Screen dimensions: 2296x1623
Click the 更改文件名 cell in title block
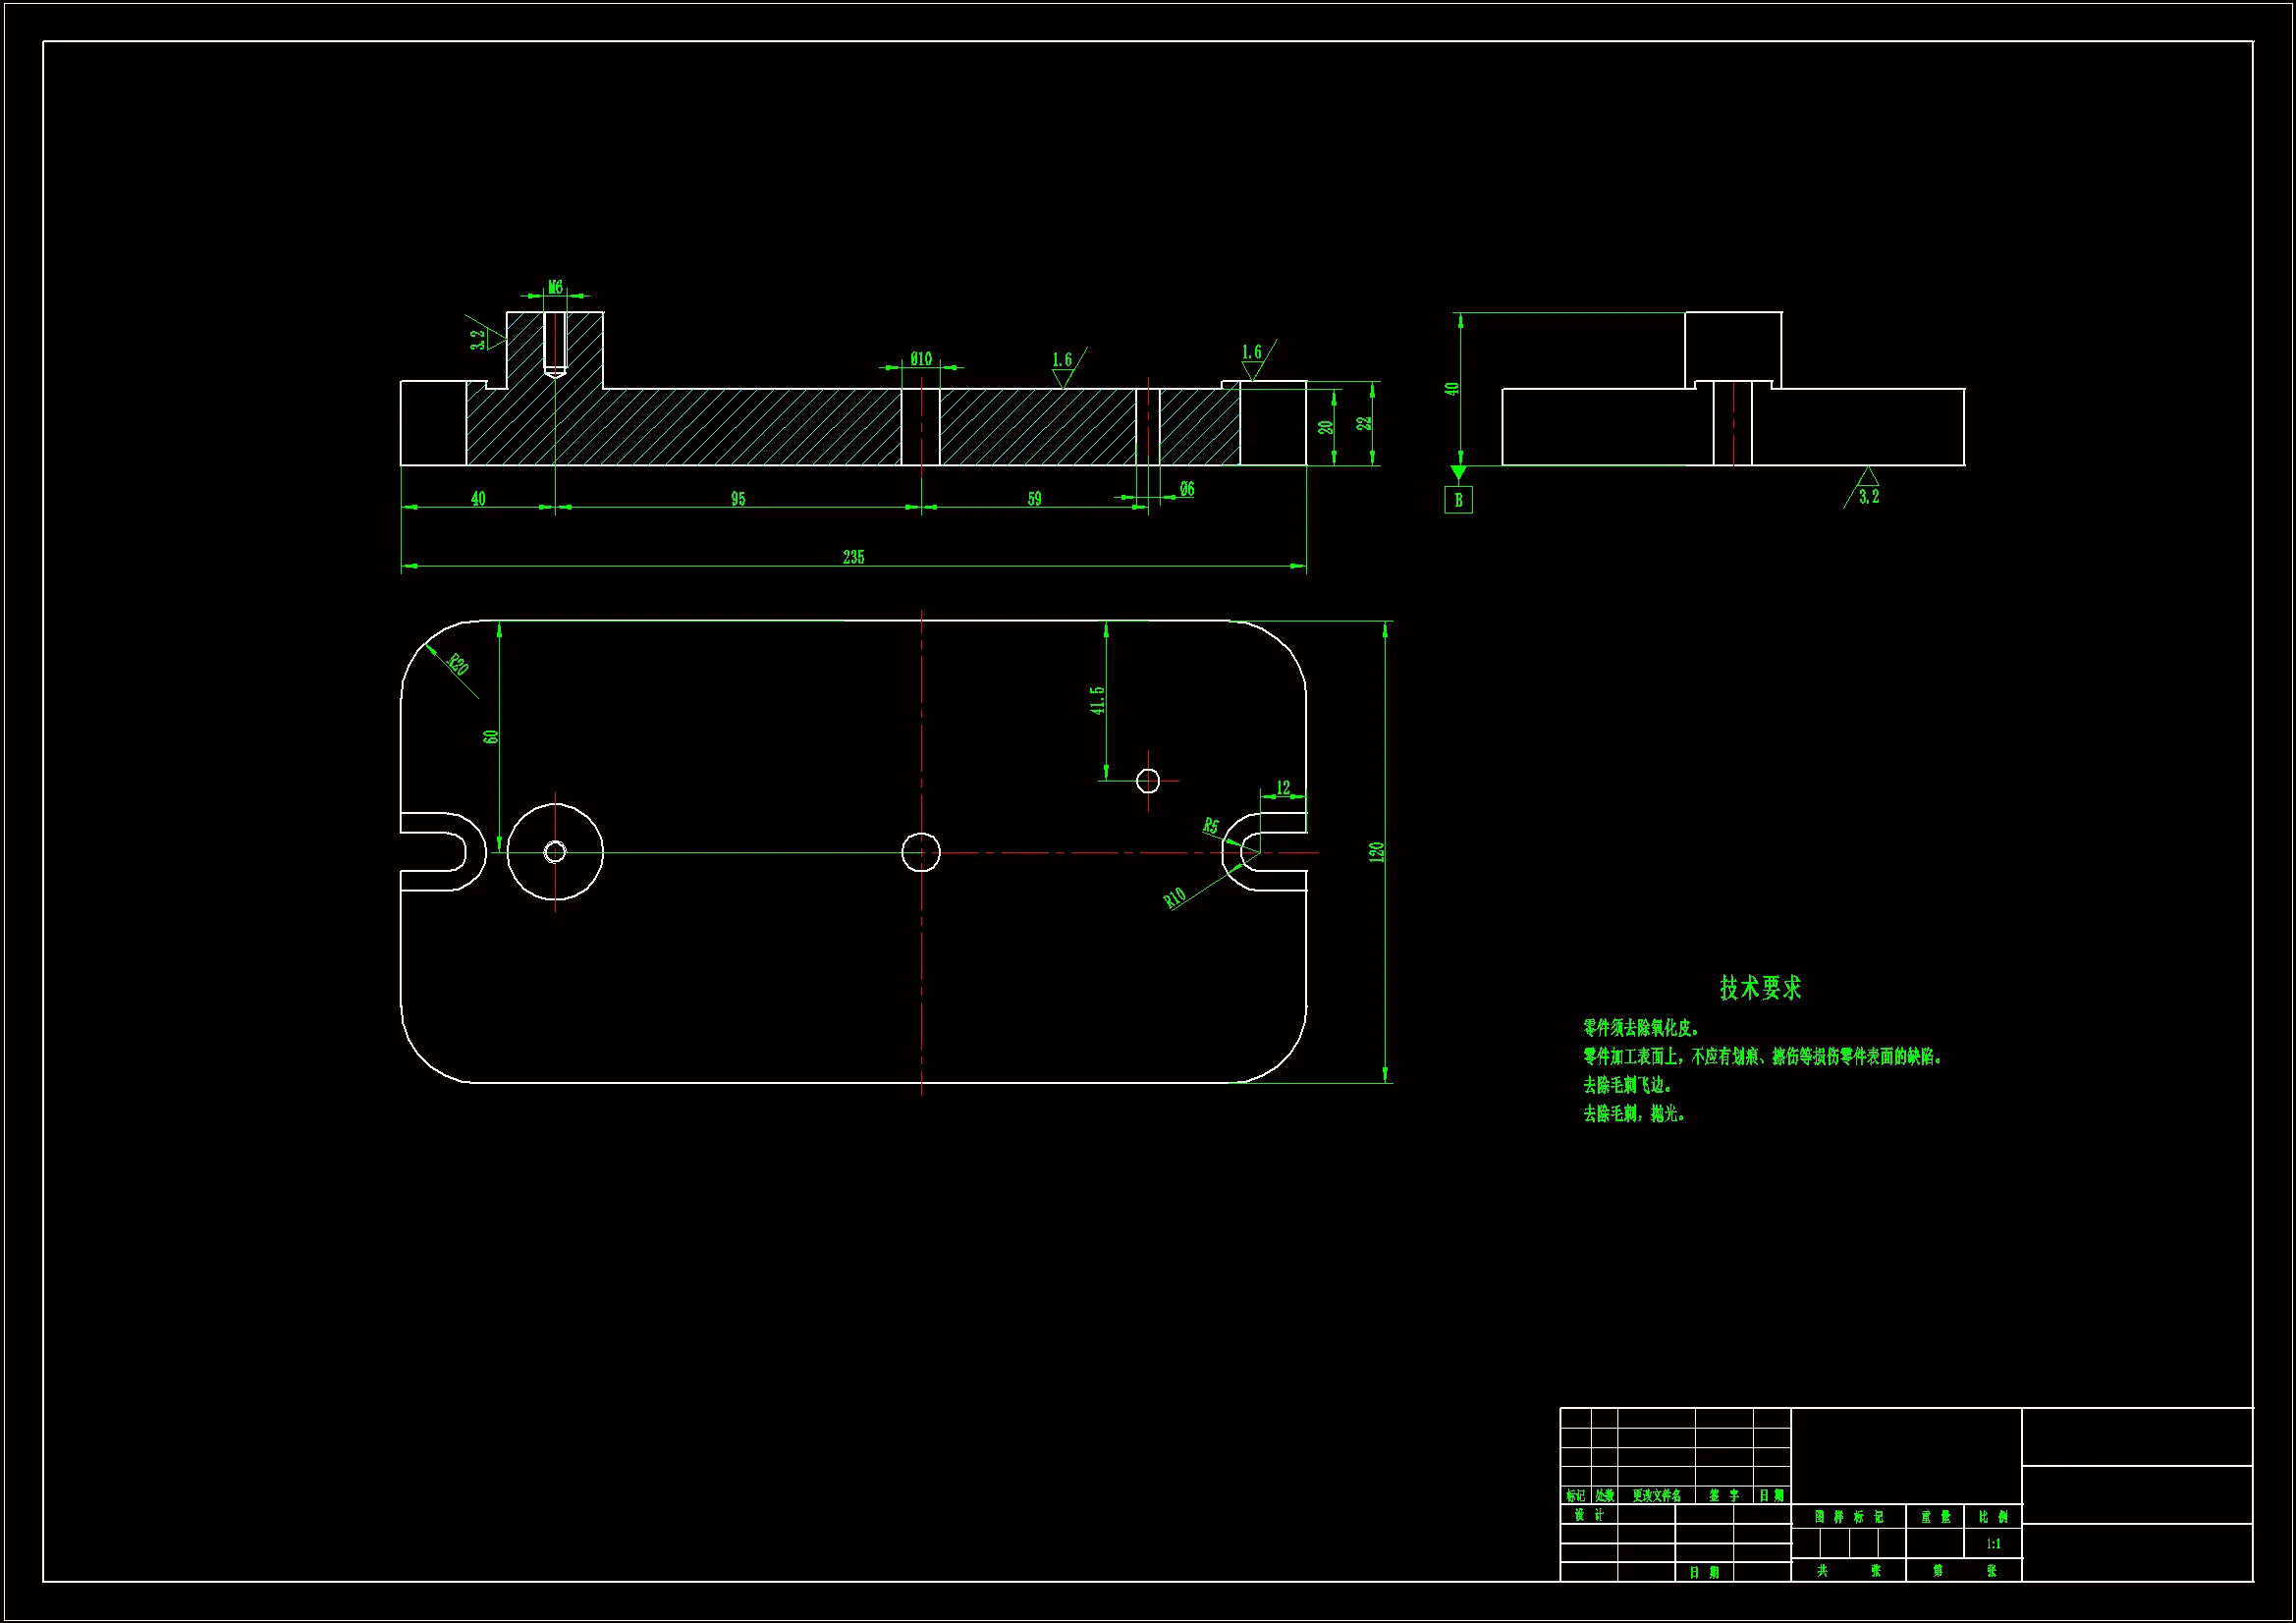(1656, 1496)
